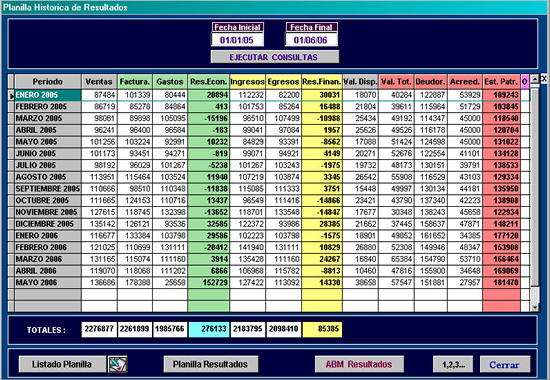550x380 pixels.
Task: Click Est. Patr. value 109243 for ENERO 2005
Action: 502,95
